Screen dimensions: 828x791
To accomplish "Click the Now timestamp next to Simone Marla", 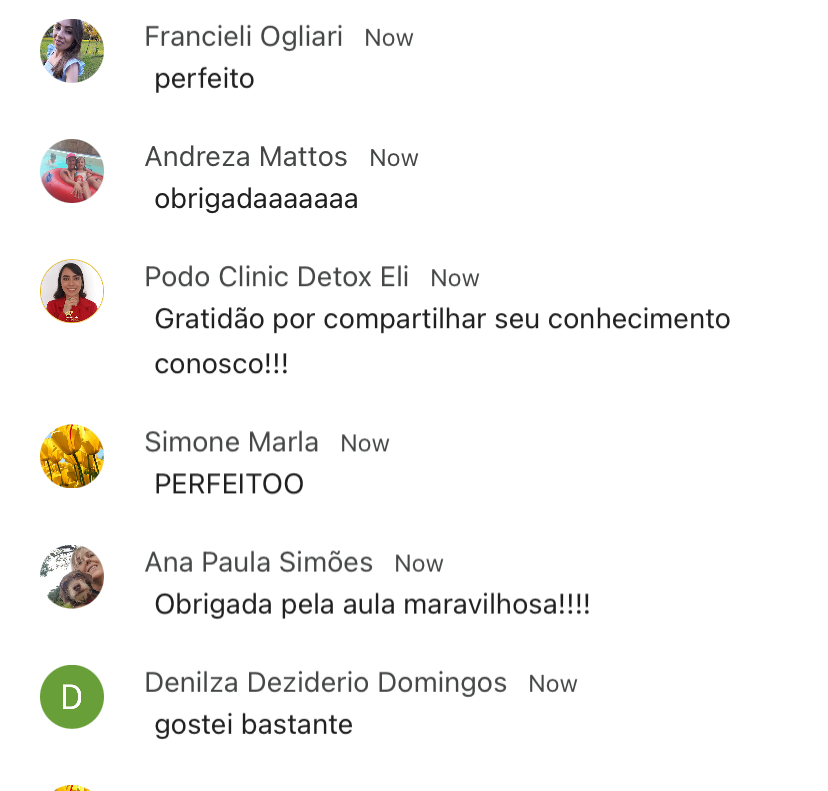I will (365, 444).
